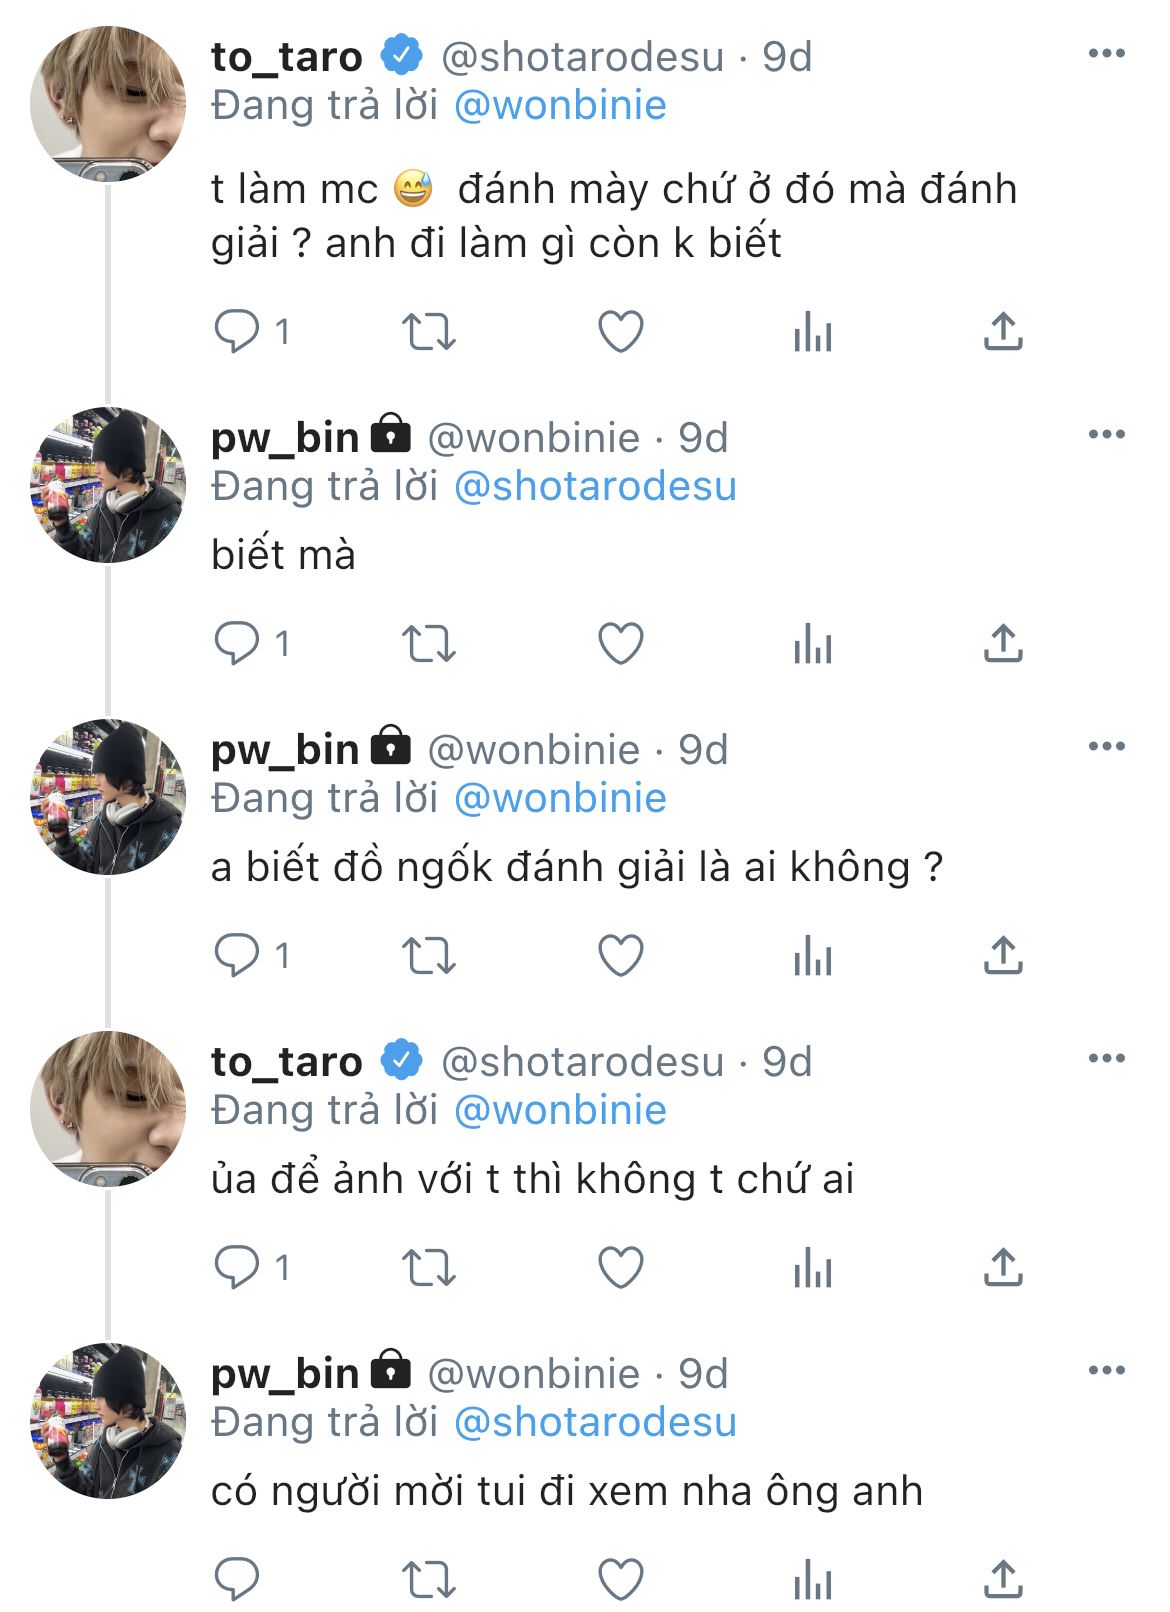View analytics for the "biết mà" tweet
Screen dimensions: 1170x1612
[812, 644]
